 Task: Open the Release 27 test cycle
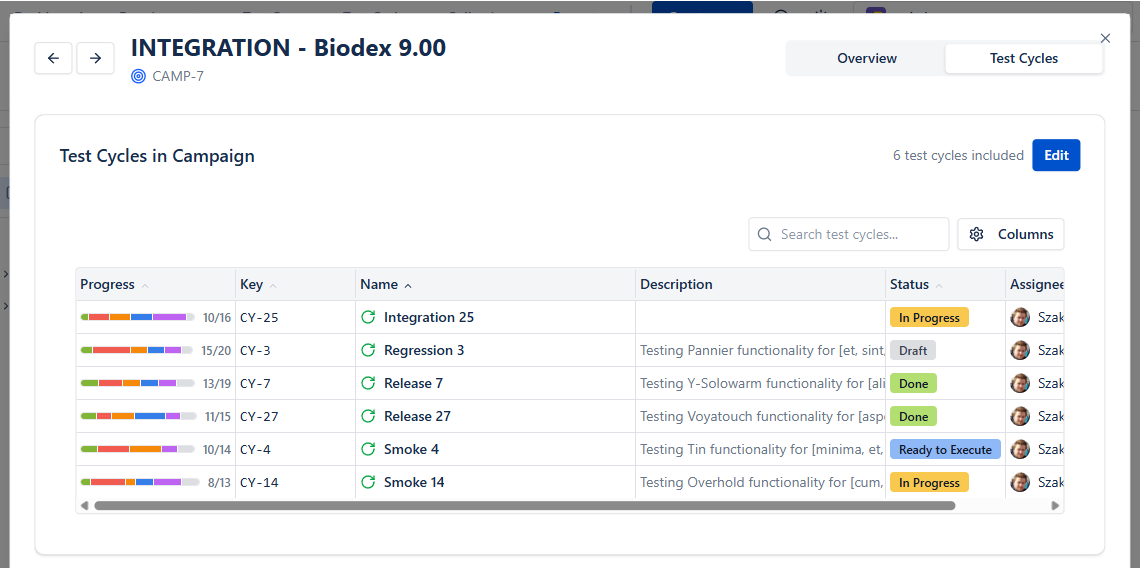417,416
